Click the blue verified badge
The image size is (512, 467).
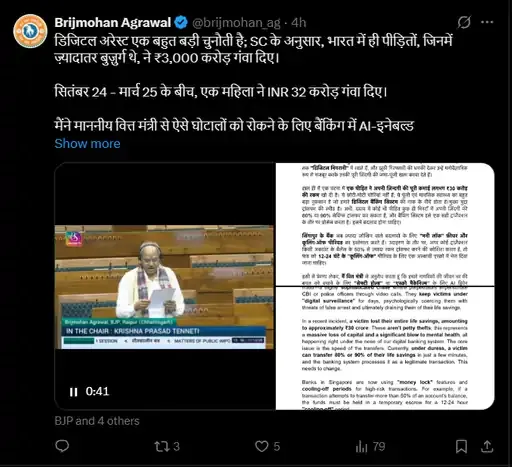click(181, 23)
